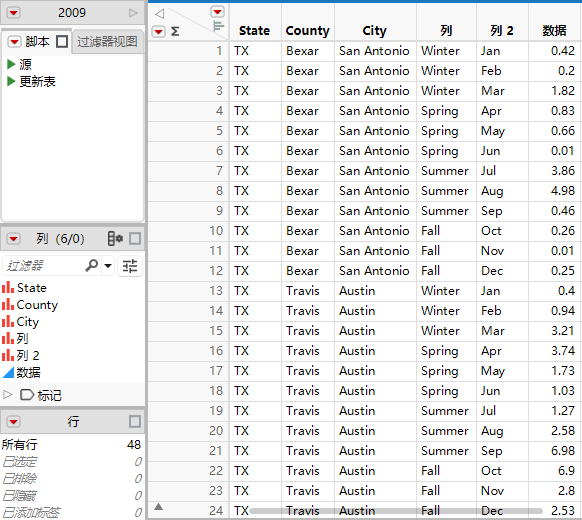Click the 已选定 row
582x520 pixels.
(72, 461)
